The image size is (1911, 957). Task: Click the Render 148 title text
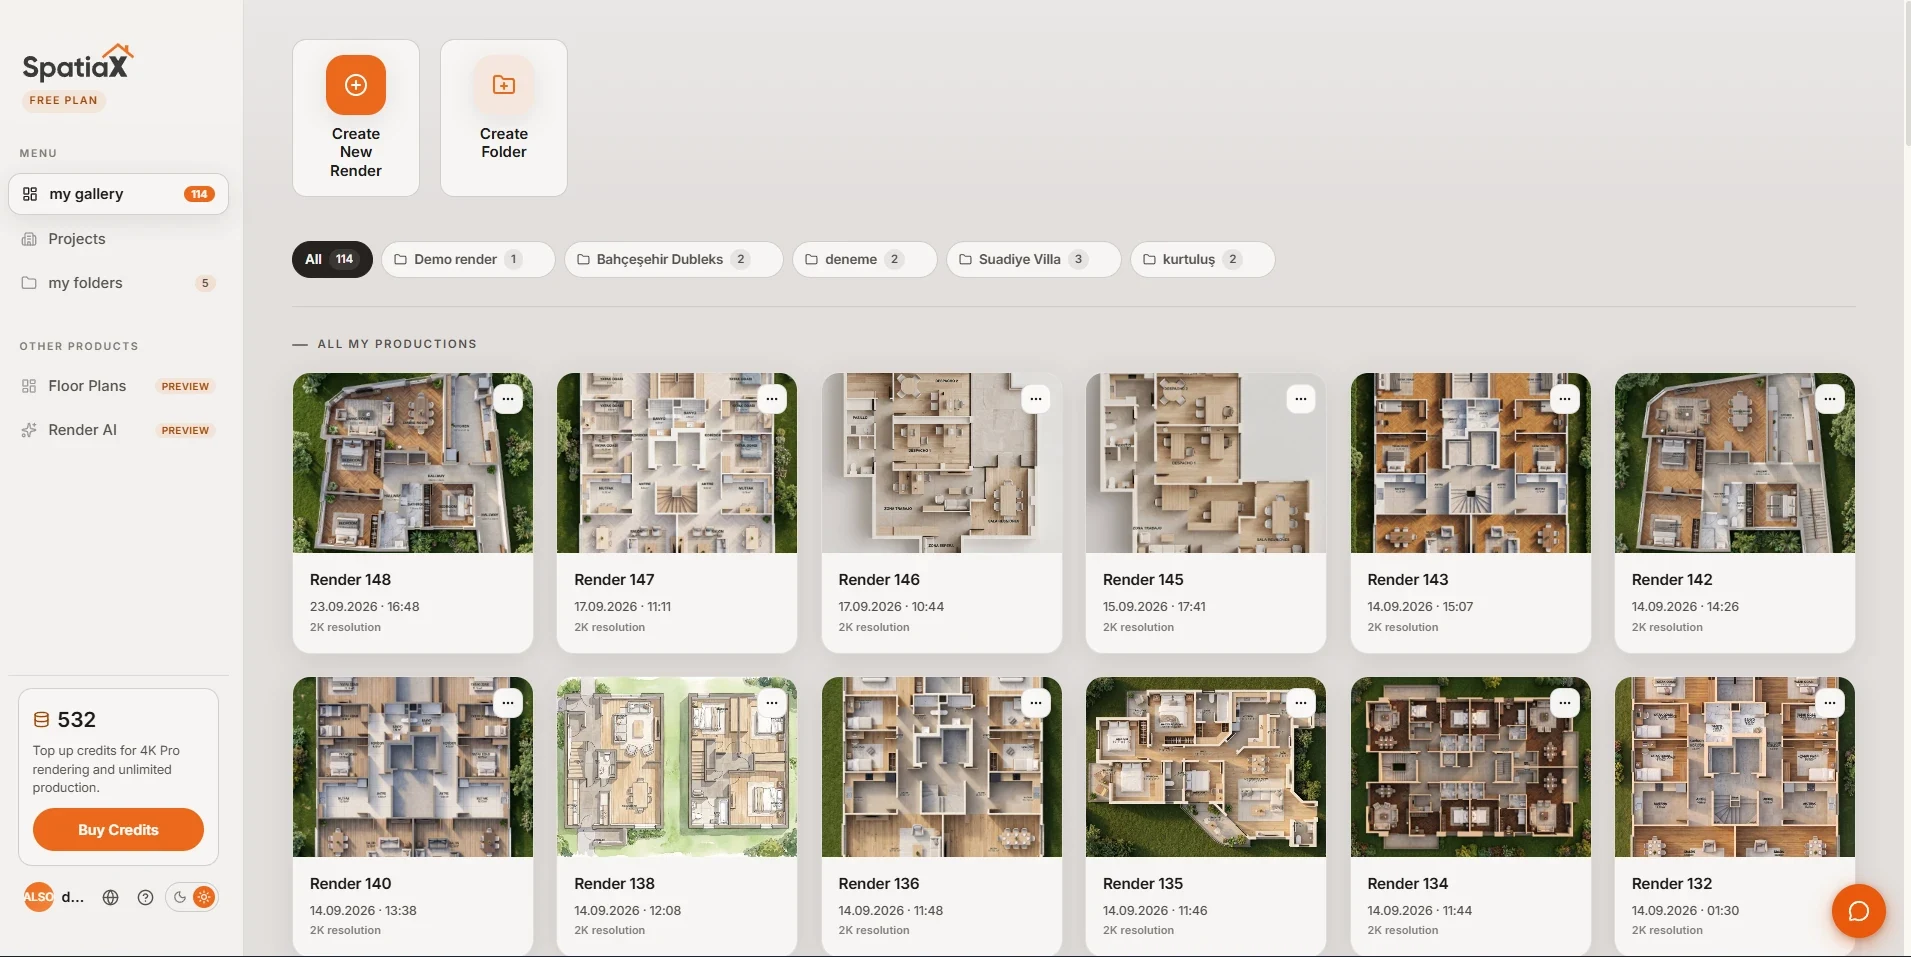(350, 580)
